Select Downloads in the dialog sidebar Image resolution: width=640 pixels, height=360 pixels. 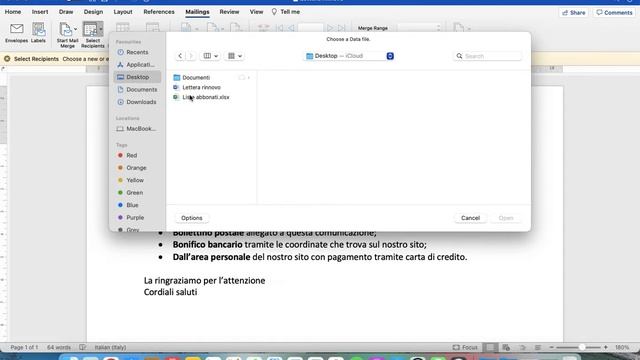138,102
